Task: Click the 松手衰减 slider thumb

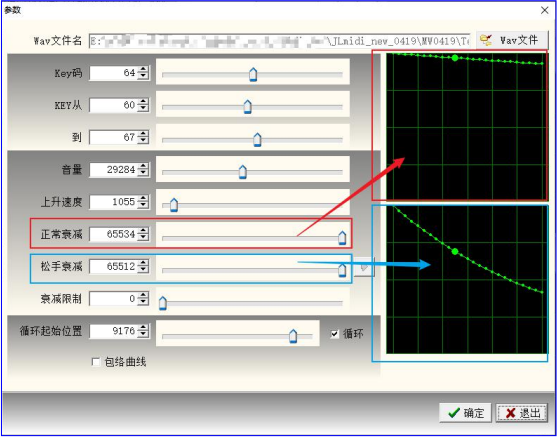Action: [x=342, y=270]
